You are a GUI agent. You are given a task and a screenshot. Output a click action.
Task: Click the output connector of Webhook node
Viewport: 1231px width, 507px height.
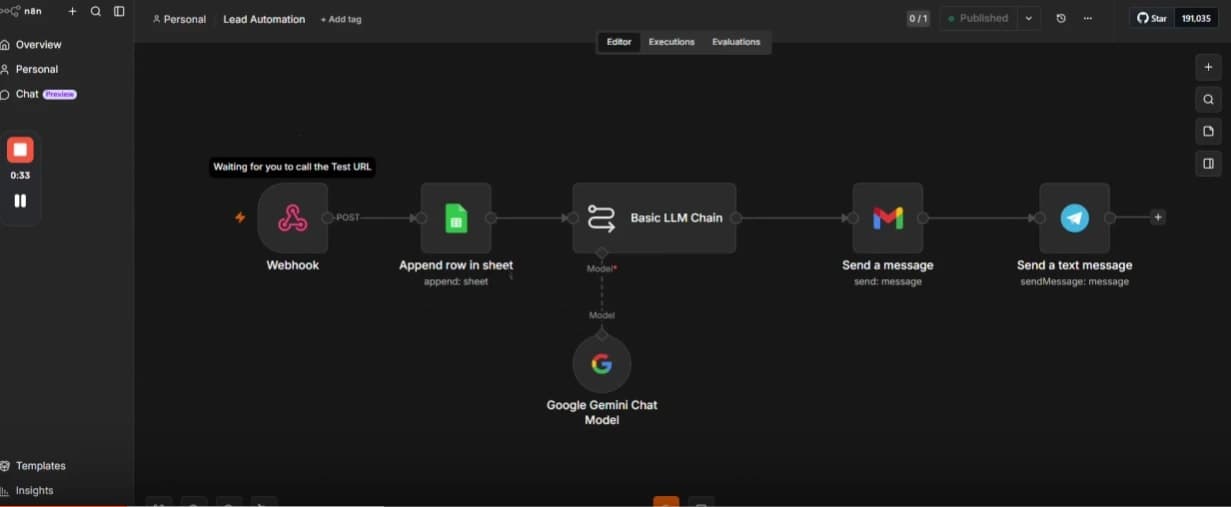click(x=328, y=217)
